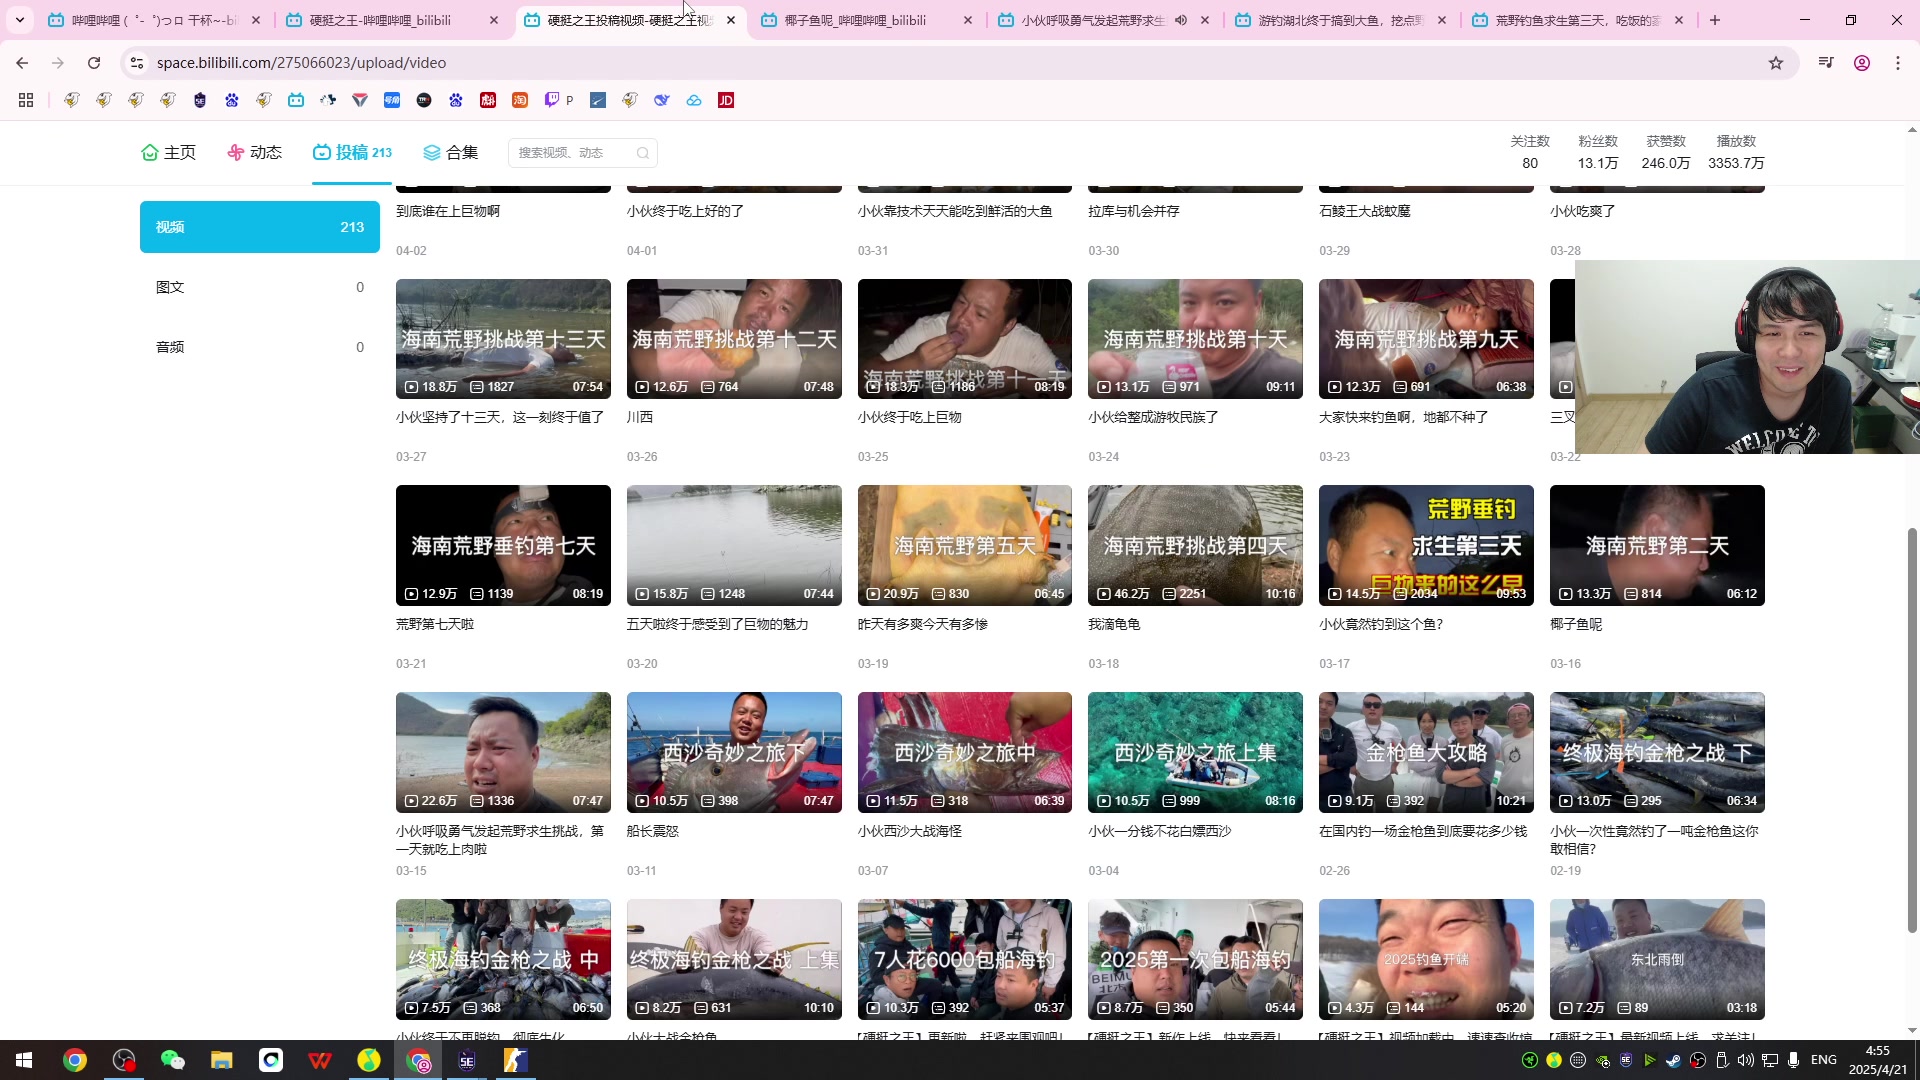Open video titled 大家快来钓鱼啊，地都不种了
Screen dimensions: 1920x1080
click(1404, 417)
